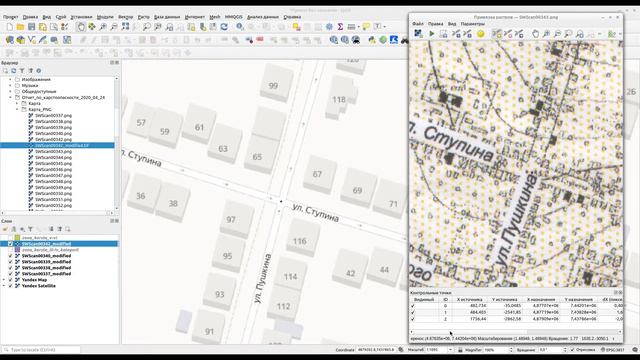Toggle visibility of SWScan00337_modified layer
The height and width of the screenshot is (360, 640).
click(11, 274)
